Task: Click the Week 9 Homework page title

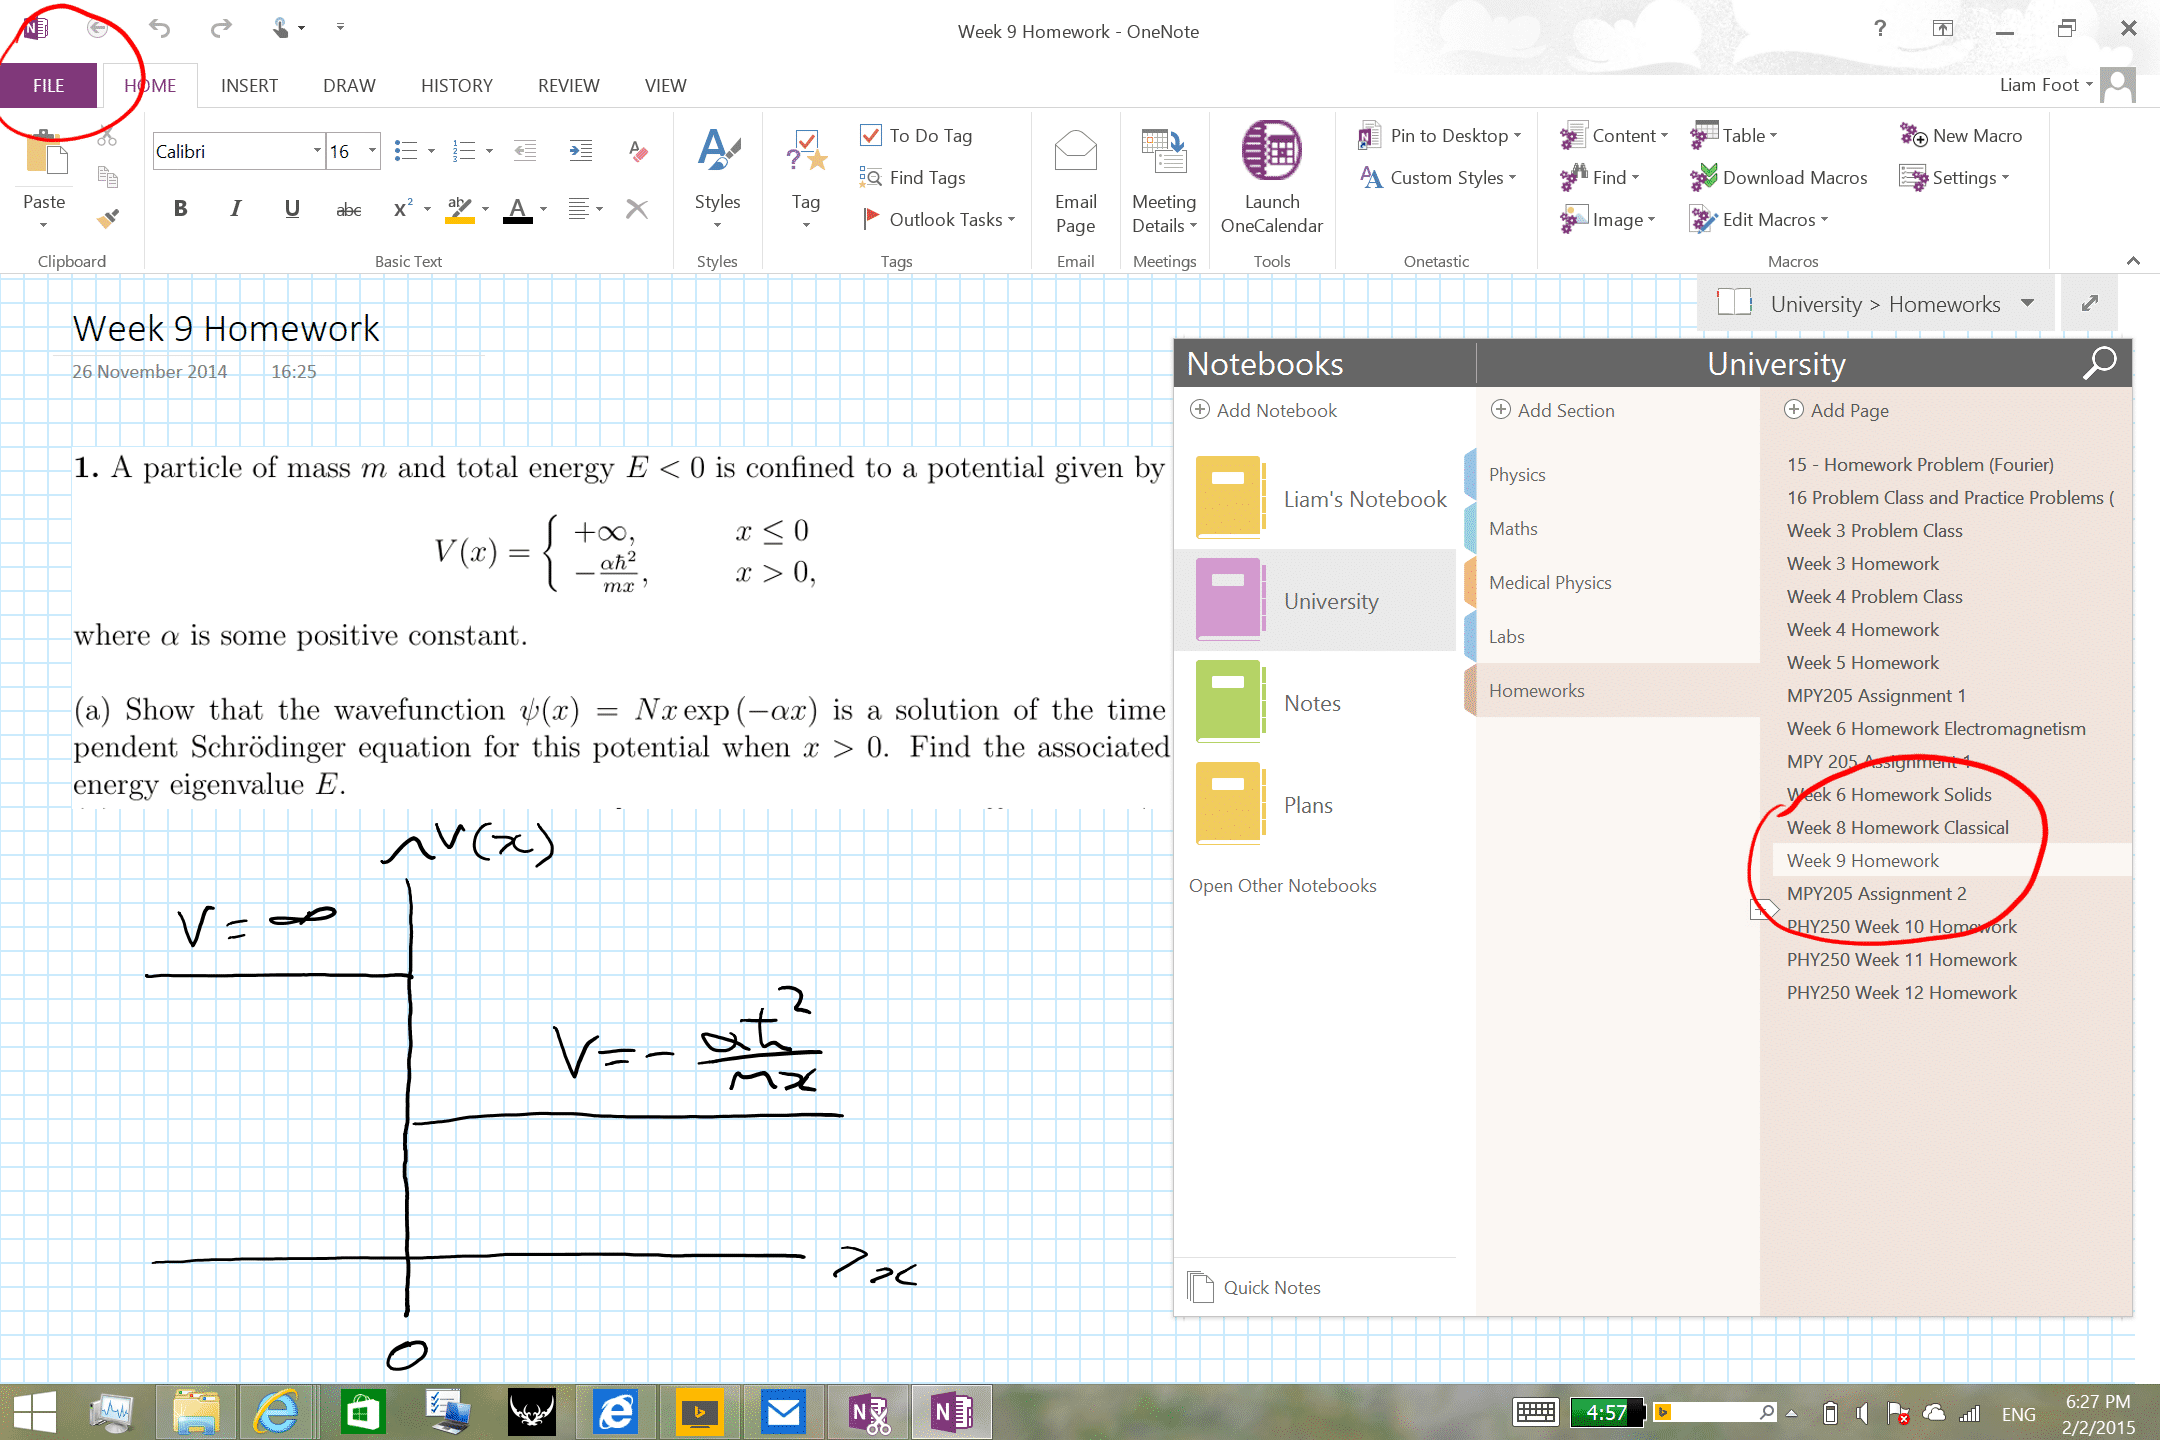Action: [226, 328]
